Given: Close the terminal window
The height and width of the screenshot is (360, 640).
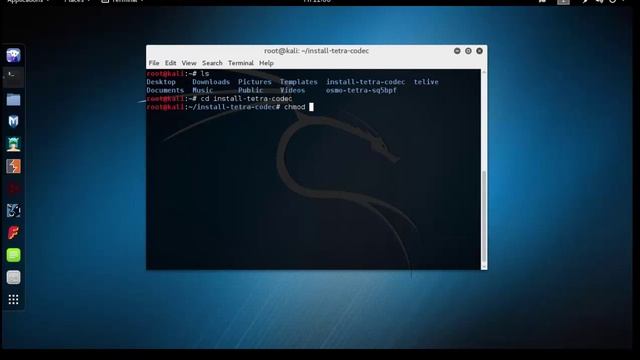Looking at the screenshot, I should [479, 51].
